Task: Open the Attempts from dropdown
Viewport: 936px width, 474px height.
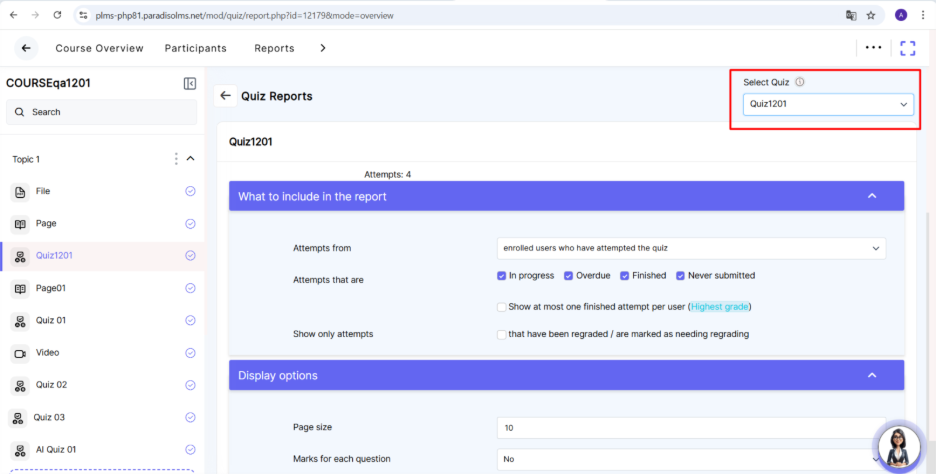Action: (x=691, y=248)
